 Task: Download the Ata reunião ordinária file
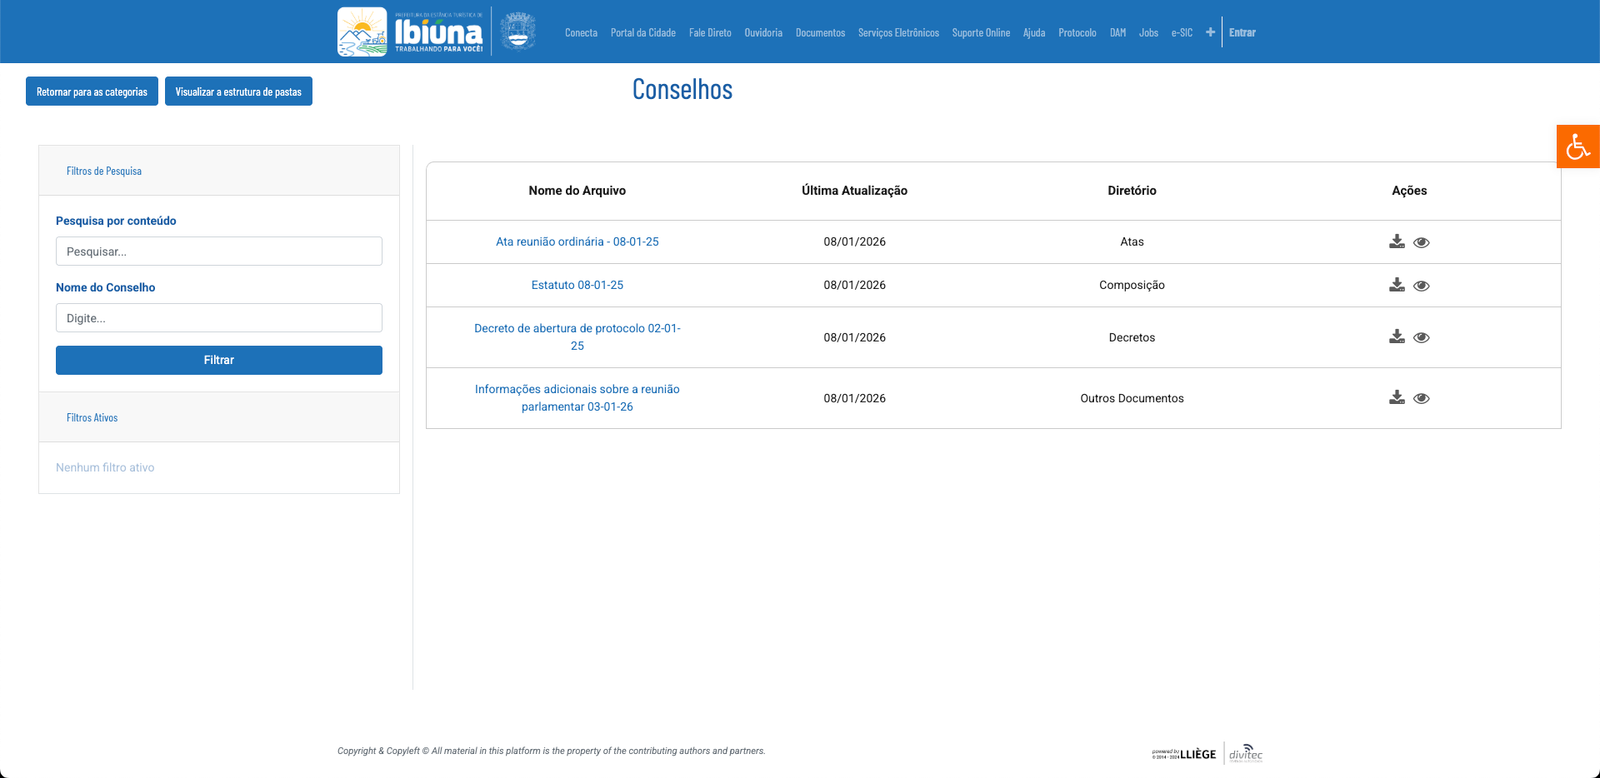click(1397, 241)
